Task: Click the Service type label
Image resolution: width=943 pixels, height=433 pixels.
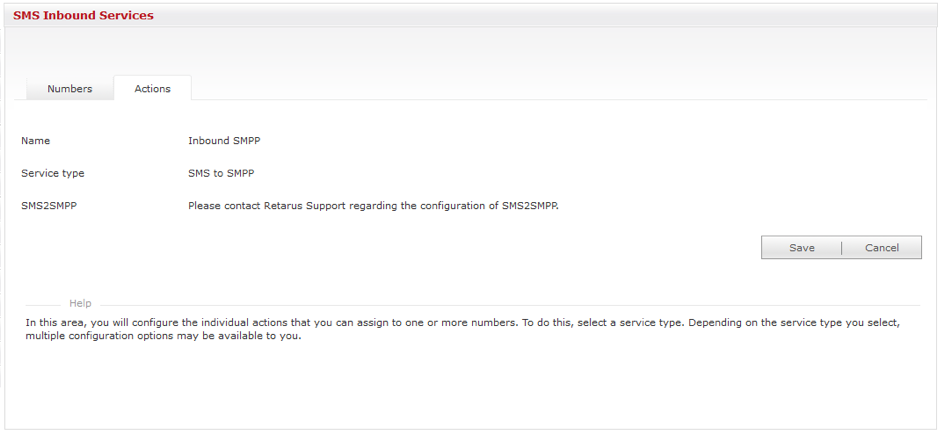Action: click(52, 173)
